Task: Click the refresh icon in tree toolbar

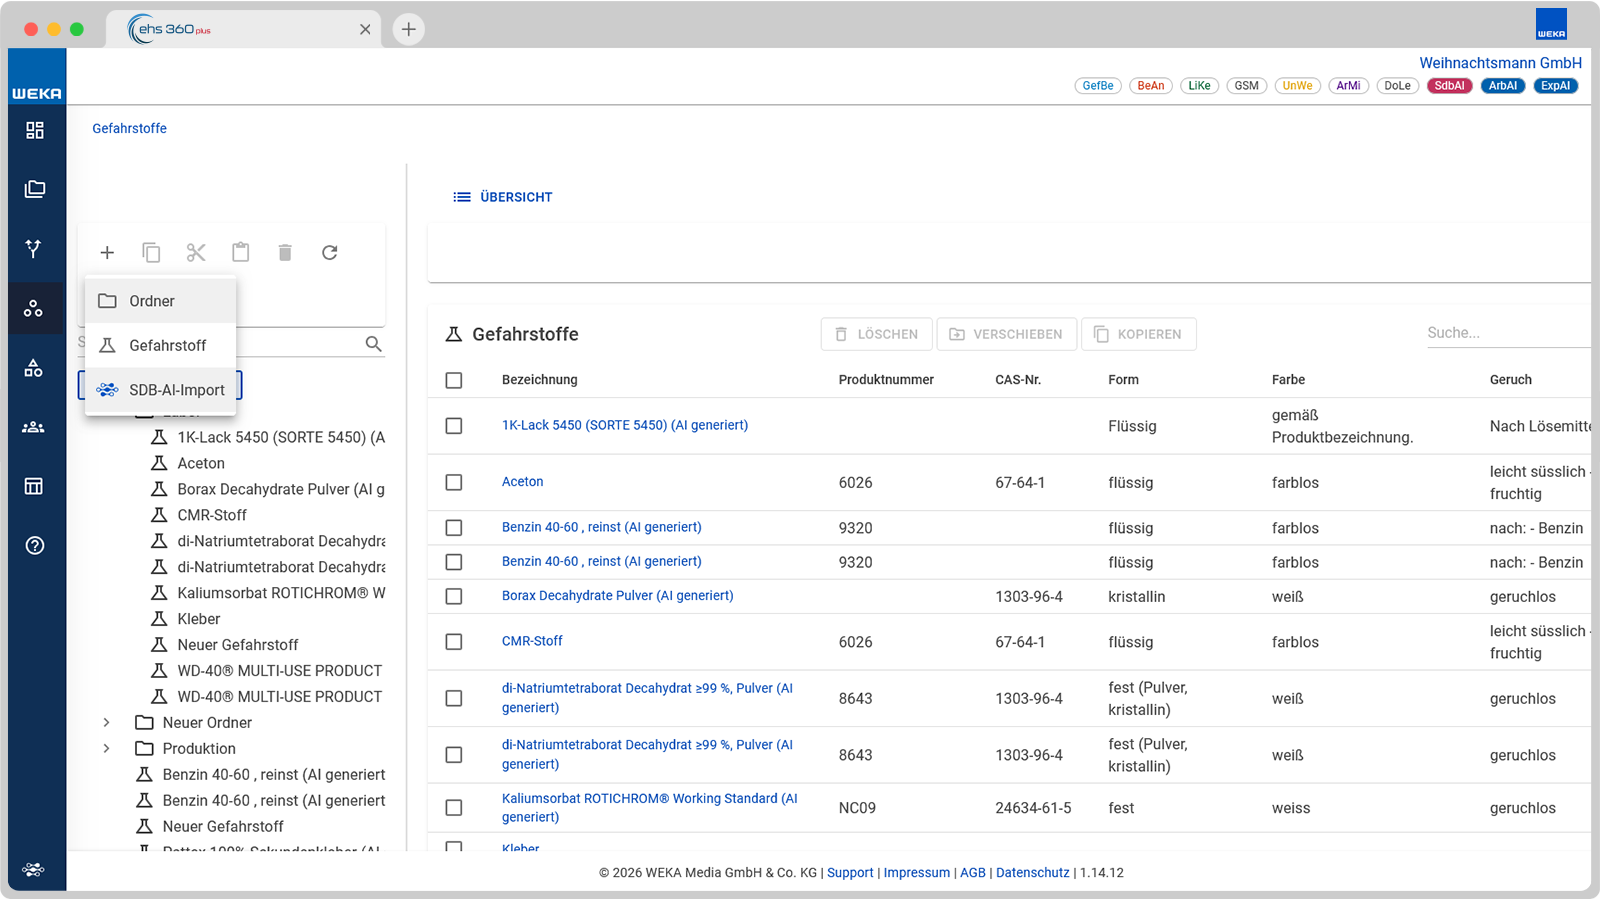Action: click(330, 253)
